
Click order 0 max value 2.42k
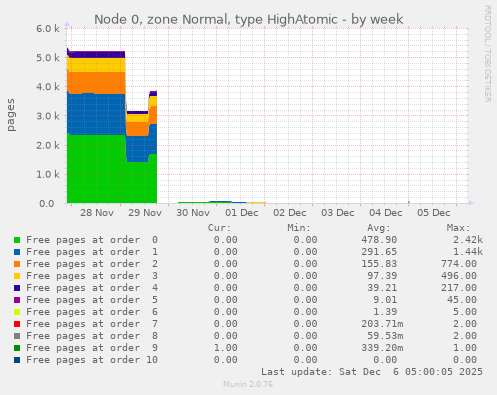[468, 240]
